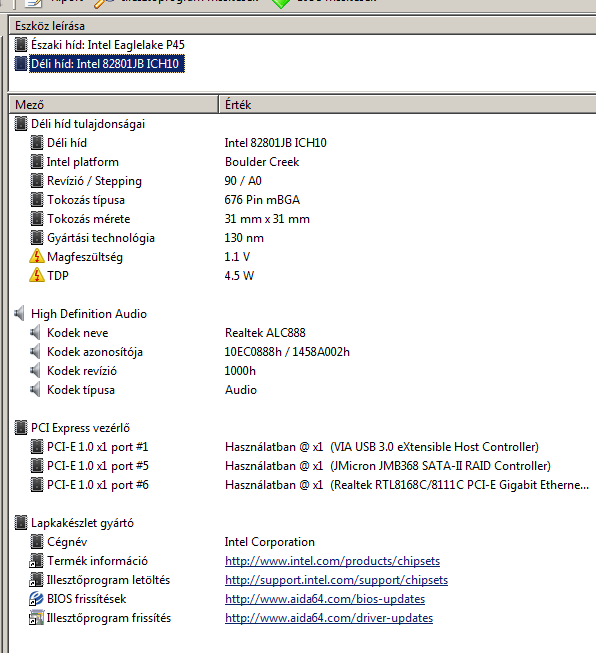Click the value 1000h
Screen dimensions: 596x653
tap(240, 371)
